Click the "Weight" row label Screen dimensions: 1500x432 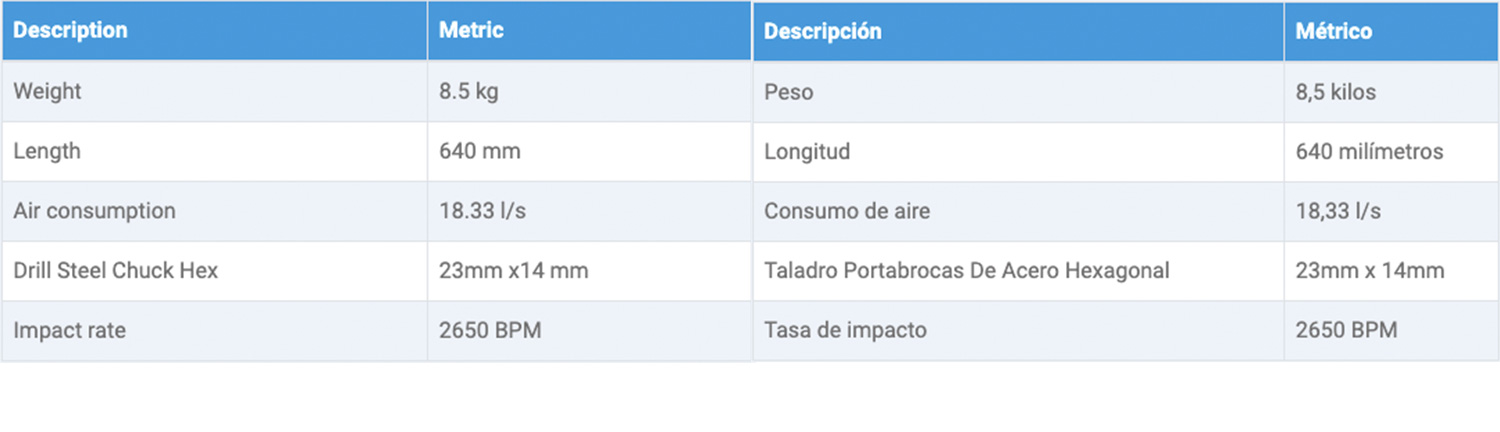coord(47,92)
